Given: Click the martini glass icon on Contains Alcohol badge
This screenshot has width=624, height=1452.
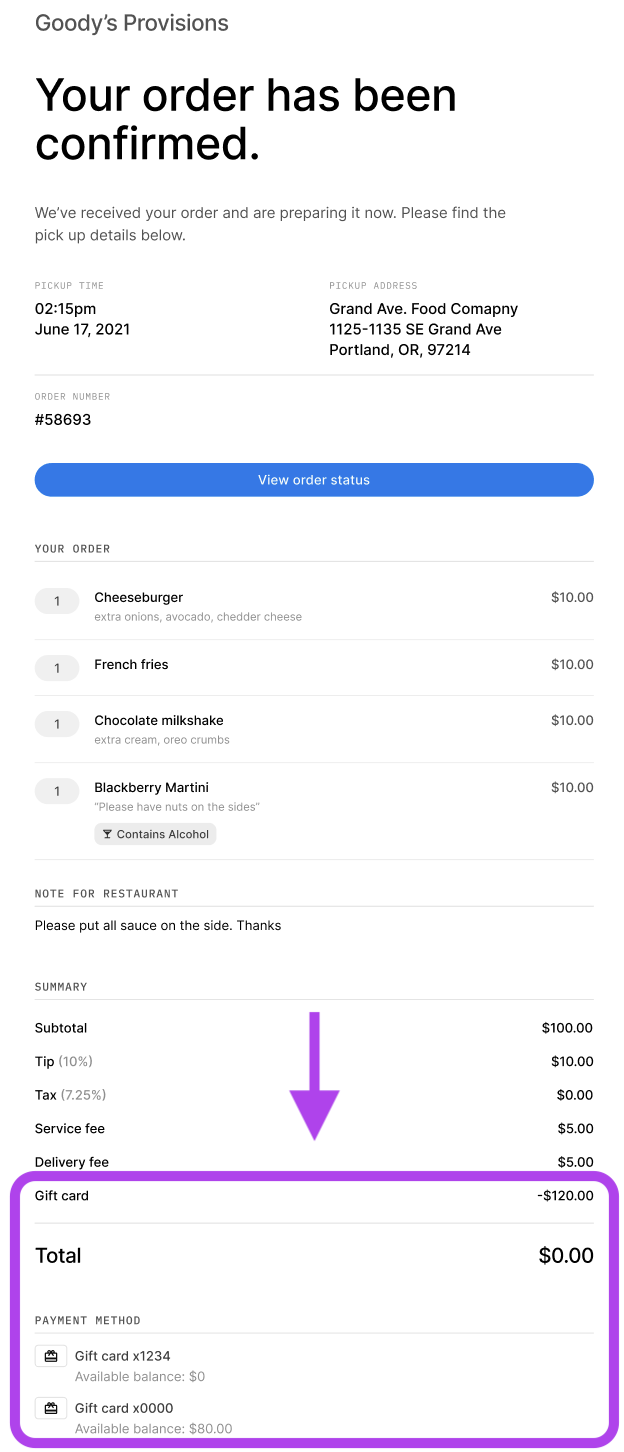Looking at the screenshot, I should [107, 833].
